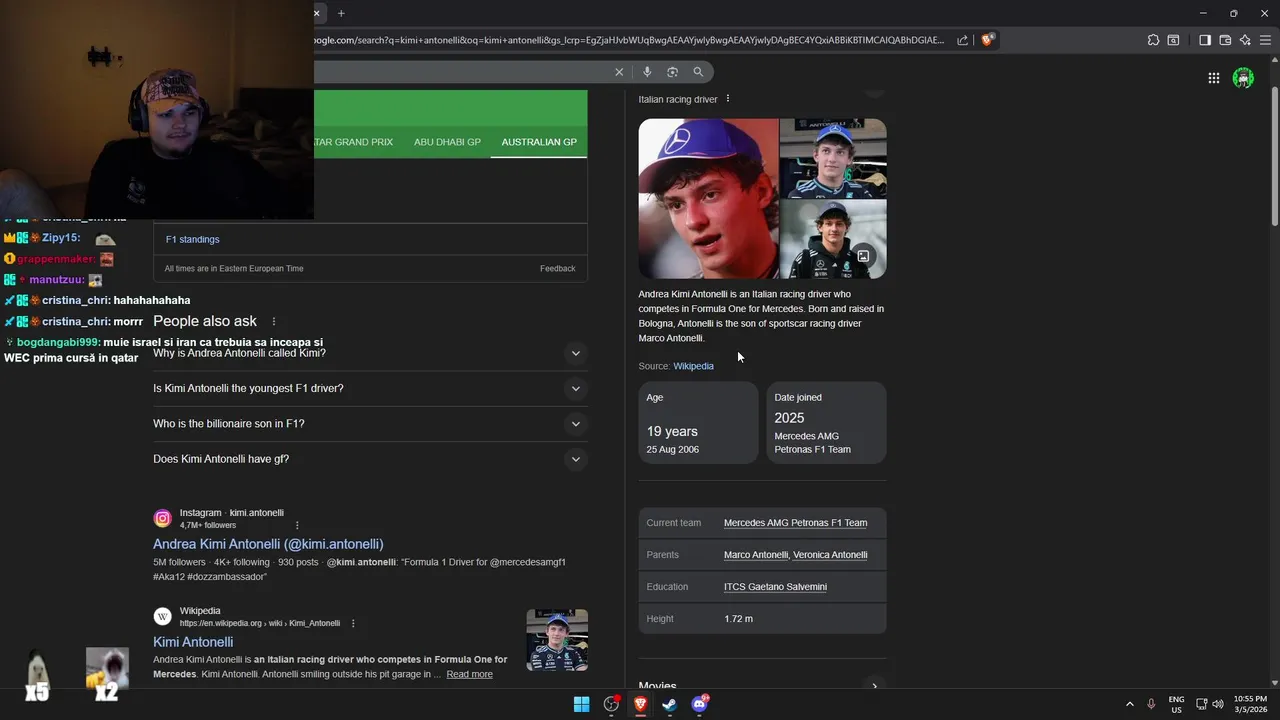1280x720 pixels.
Task: Open the large Antonelli portrait photo
Action: 708,198
